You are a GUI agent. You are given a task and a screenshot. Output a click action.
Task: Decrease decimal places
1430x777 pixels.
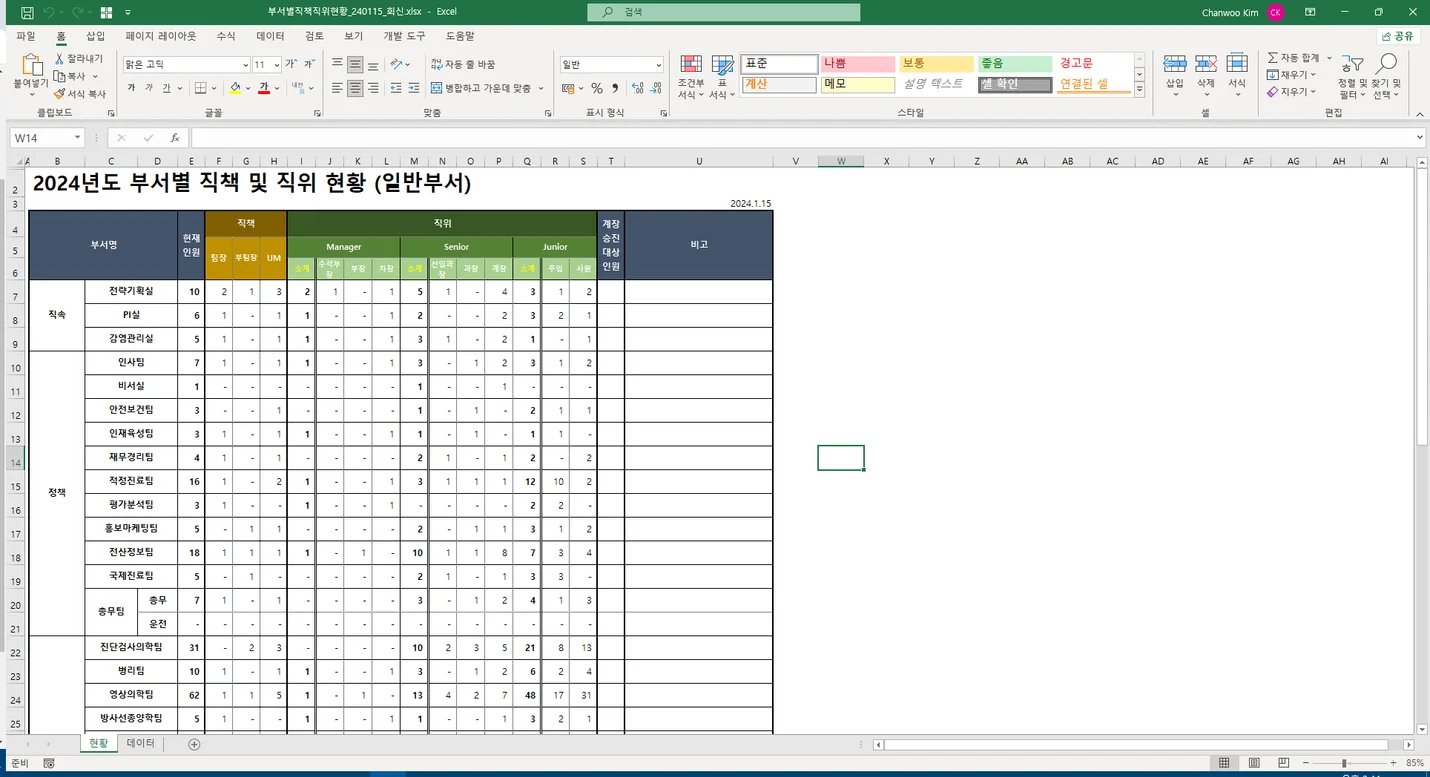tap(655, 88)
